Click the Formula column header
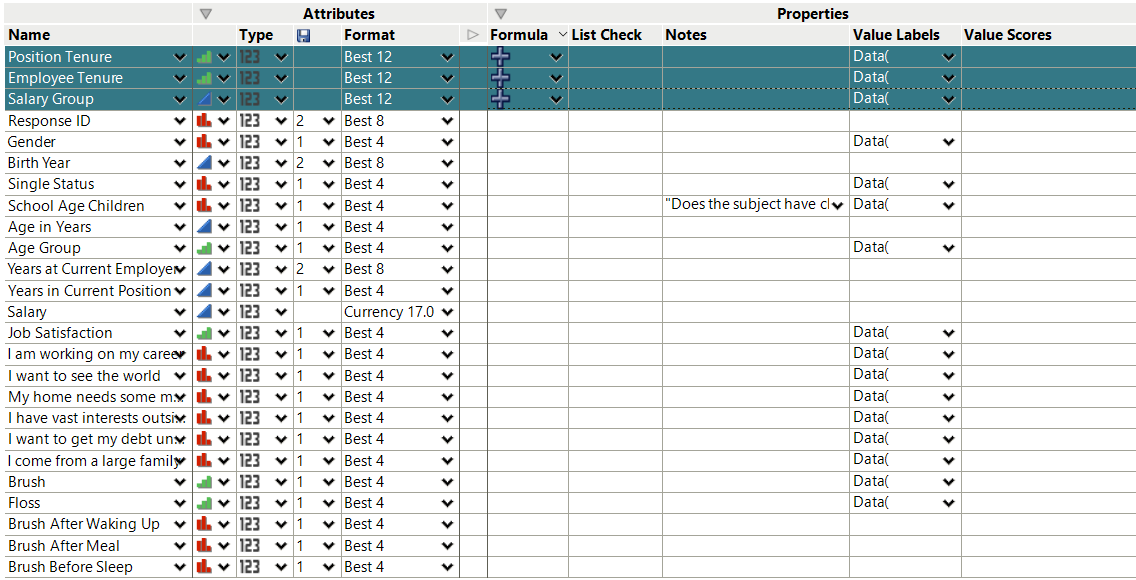The image size is (1136, 580). 520,34
